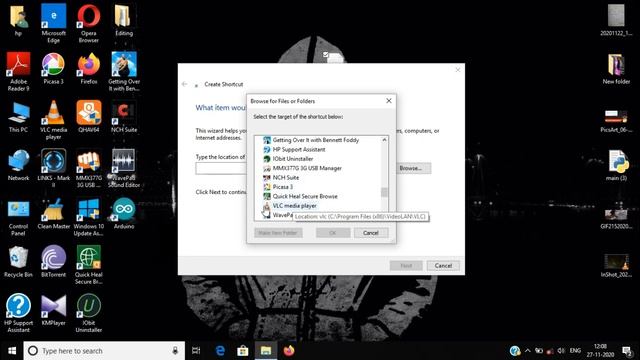This screenshot has width=640, height=360.
Task: Open the Windows Start menu
Action: coord(11,351)
